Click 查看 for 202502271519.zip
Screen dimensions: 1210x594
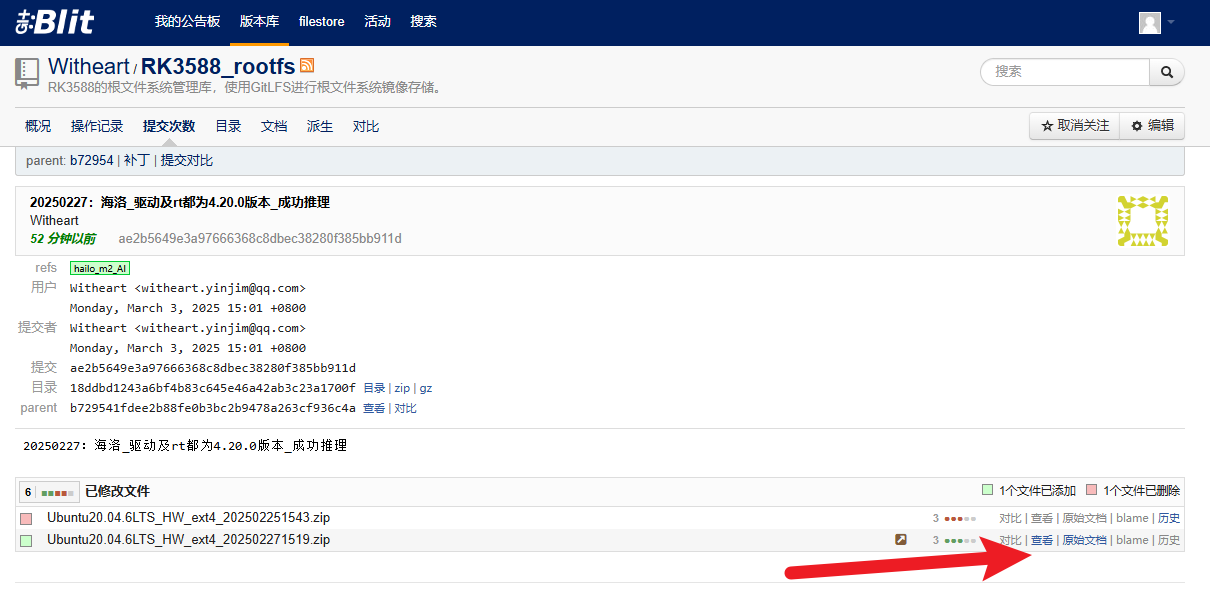point(1042,540)
